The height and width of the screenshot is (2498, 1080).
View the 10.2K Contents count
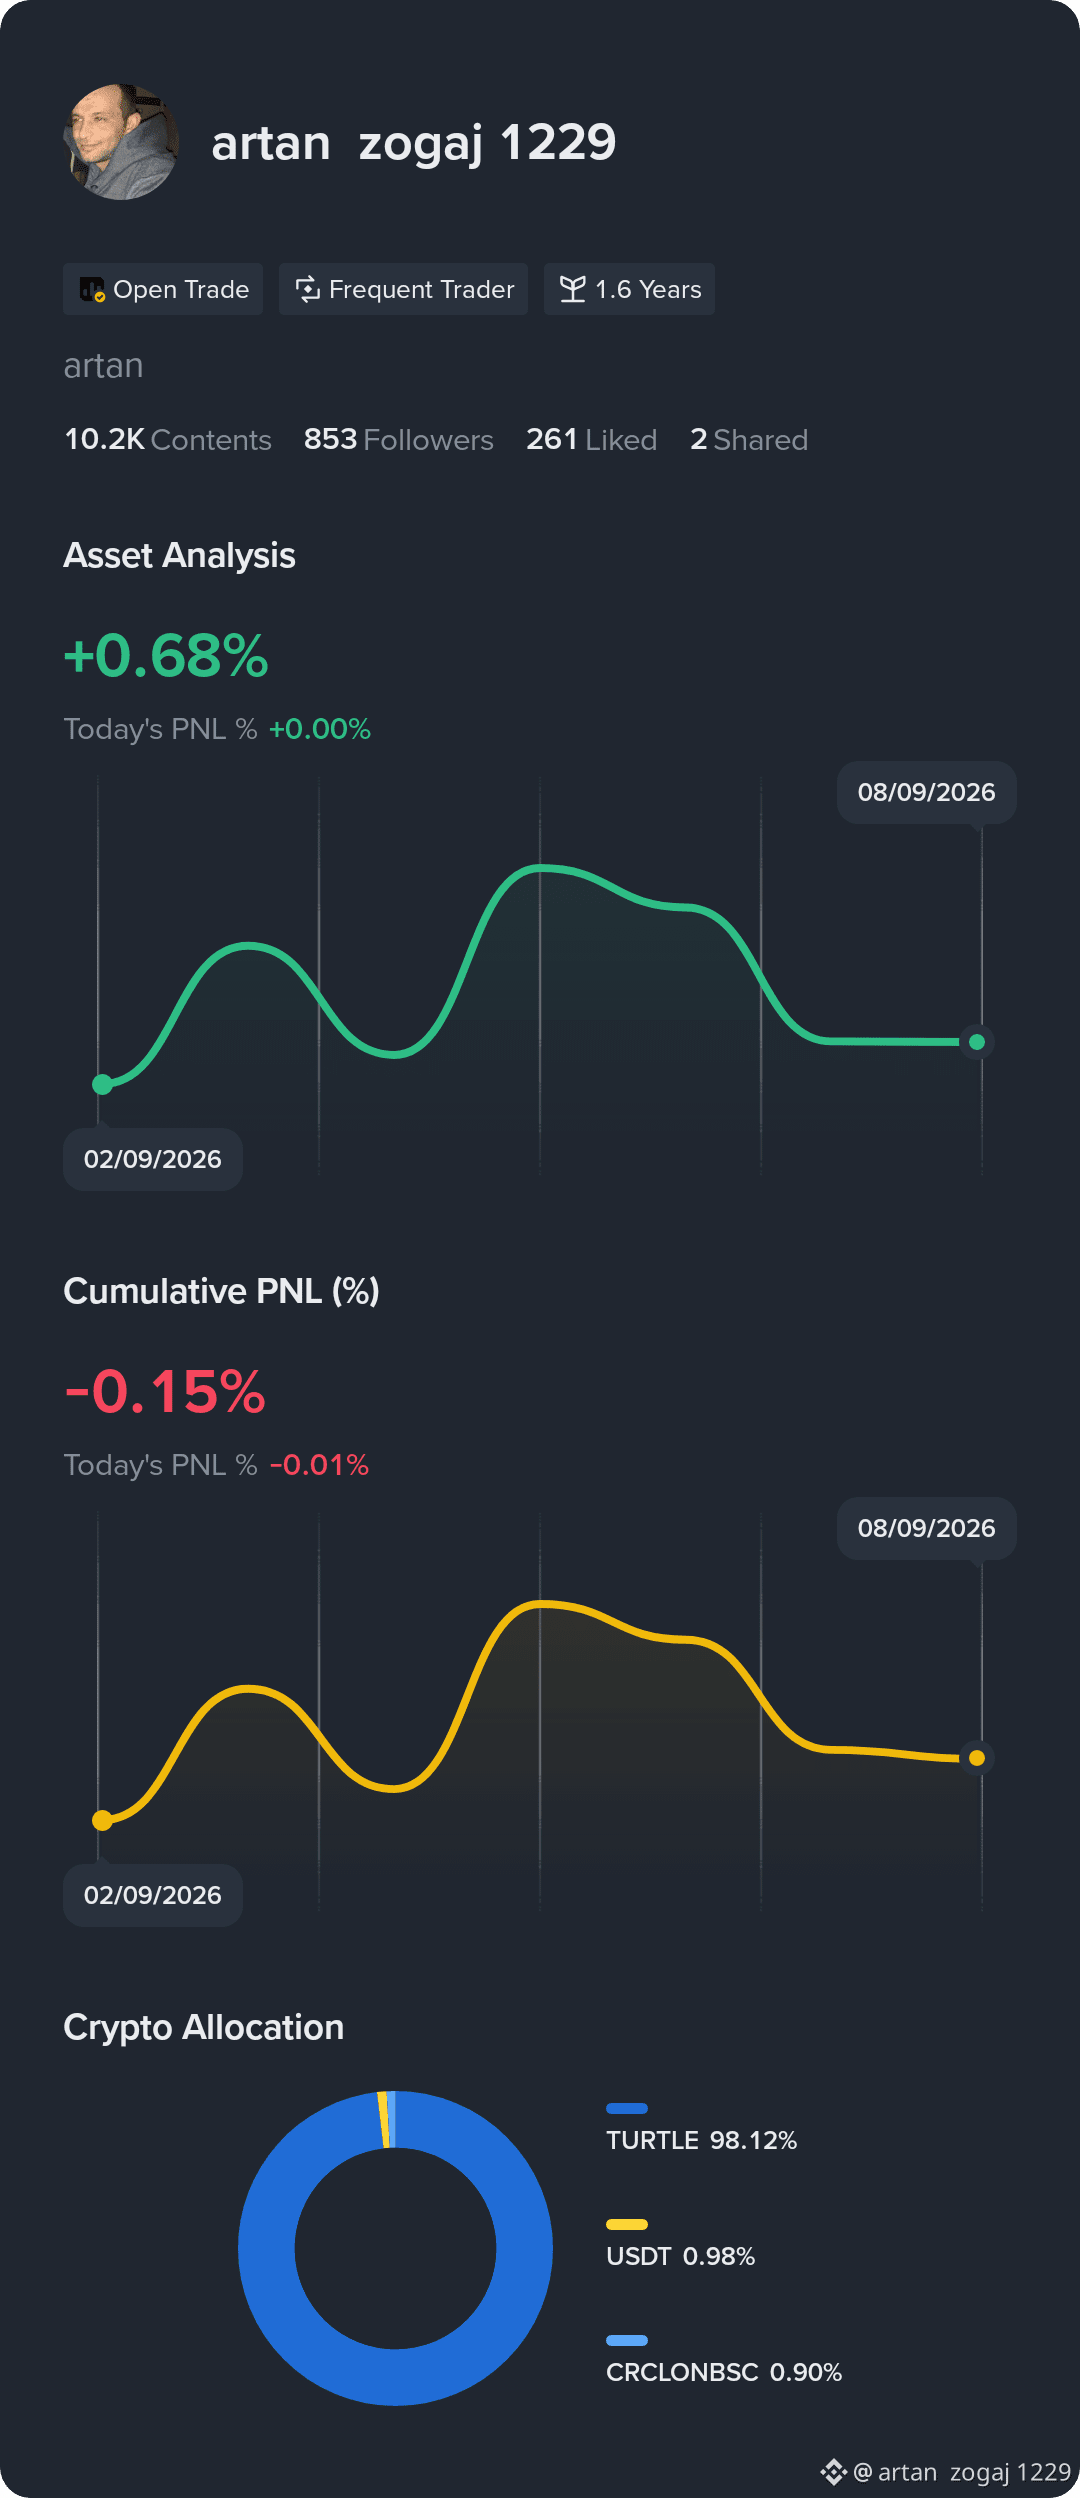coord(168,440)
